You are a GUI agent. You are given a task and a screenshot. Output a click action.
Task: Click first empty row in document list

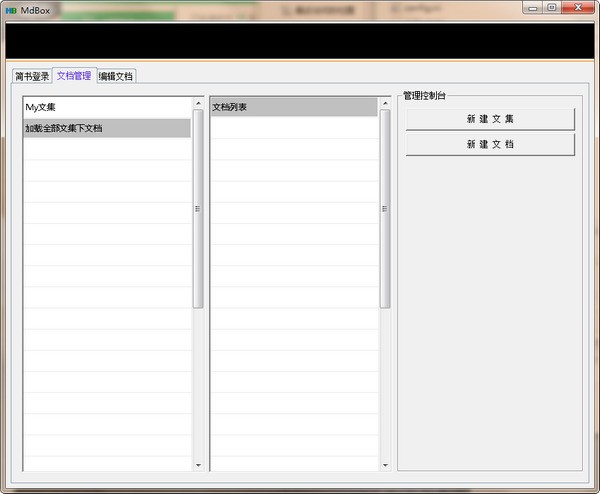294,128
